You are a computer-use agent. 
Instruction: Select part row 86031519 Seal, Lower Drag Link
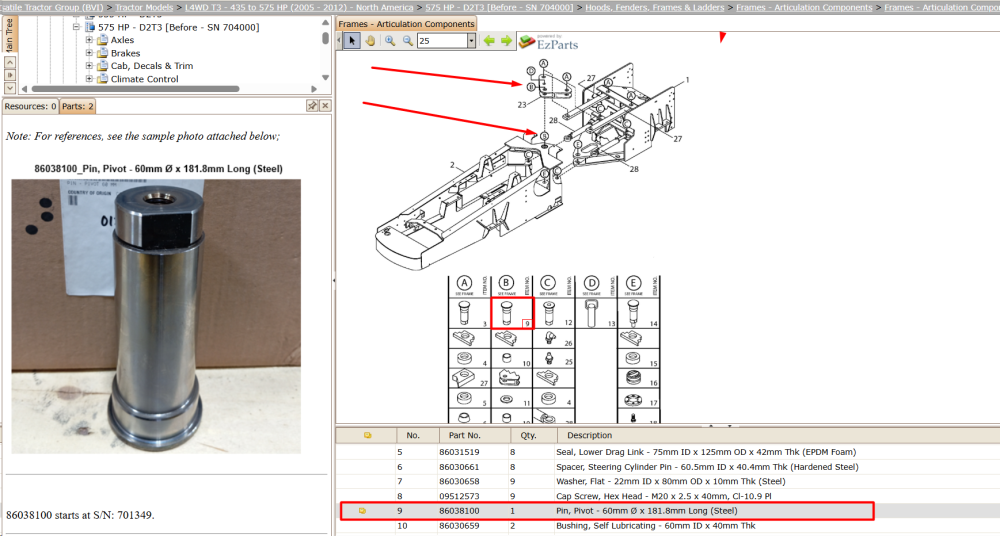(x=668, y=452)
